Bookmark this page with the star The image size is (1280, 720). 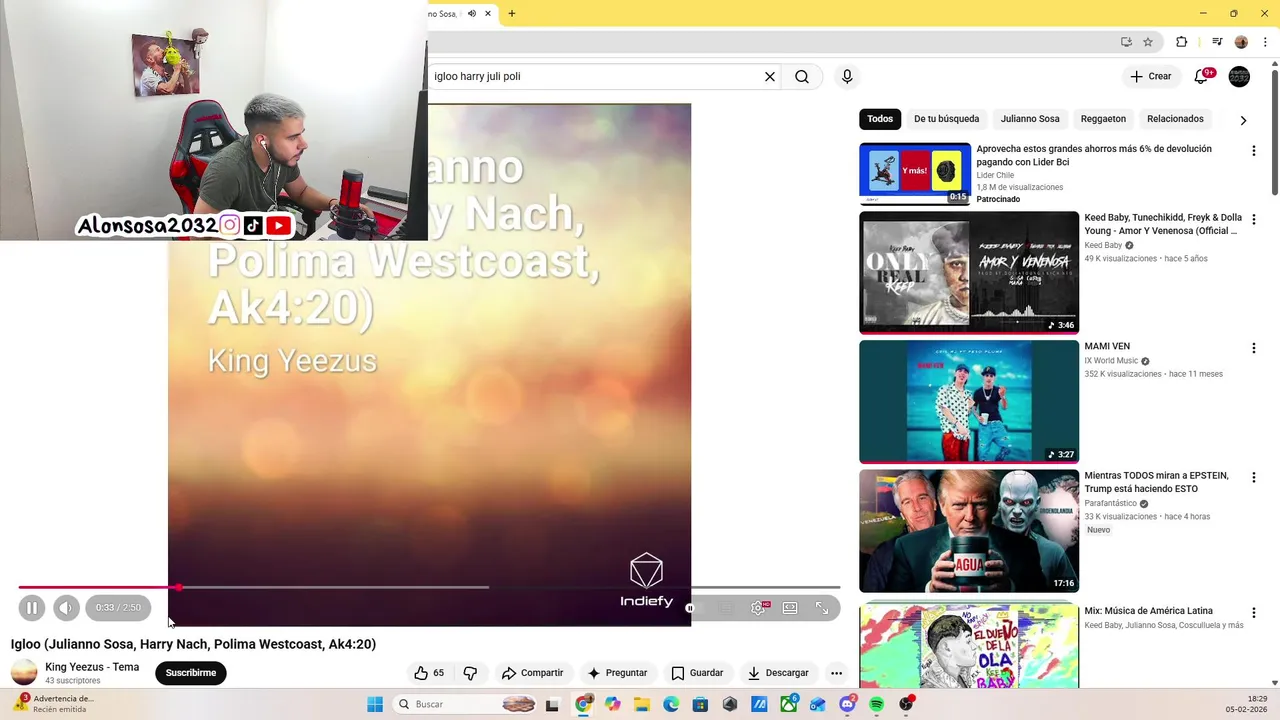point(1148,42)
